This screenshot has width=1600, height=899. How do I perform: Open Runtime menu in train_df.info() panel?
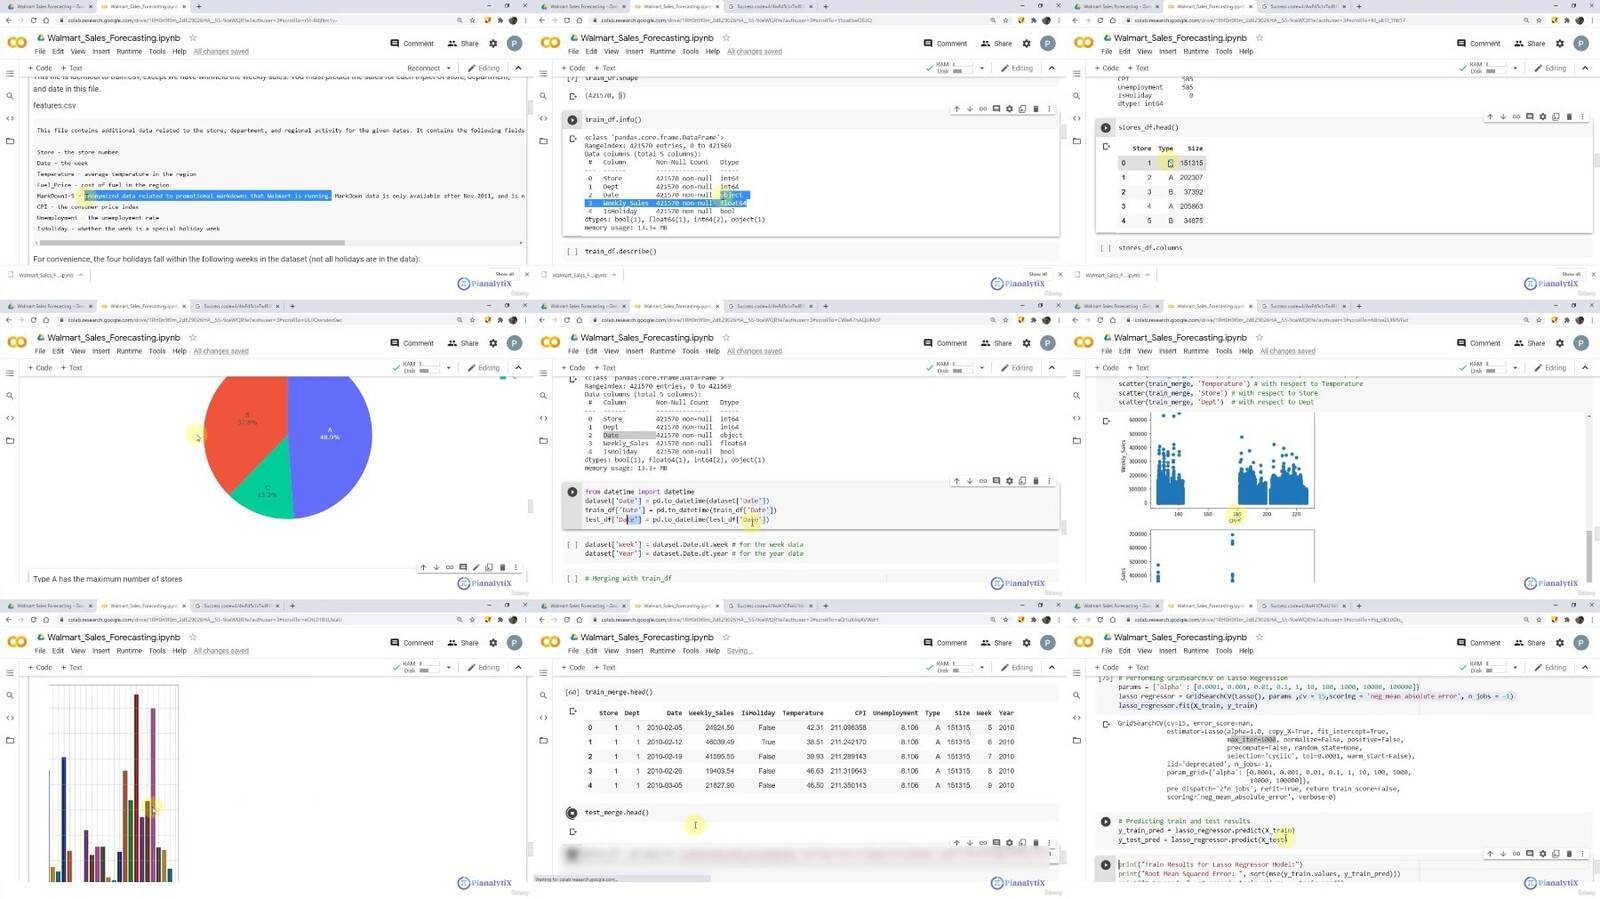click(662, 51)
